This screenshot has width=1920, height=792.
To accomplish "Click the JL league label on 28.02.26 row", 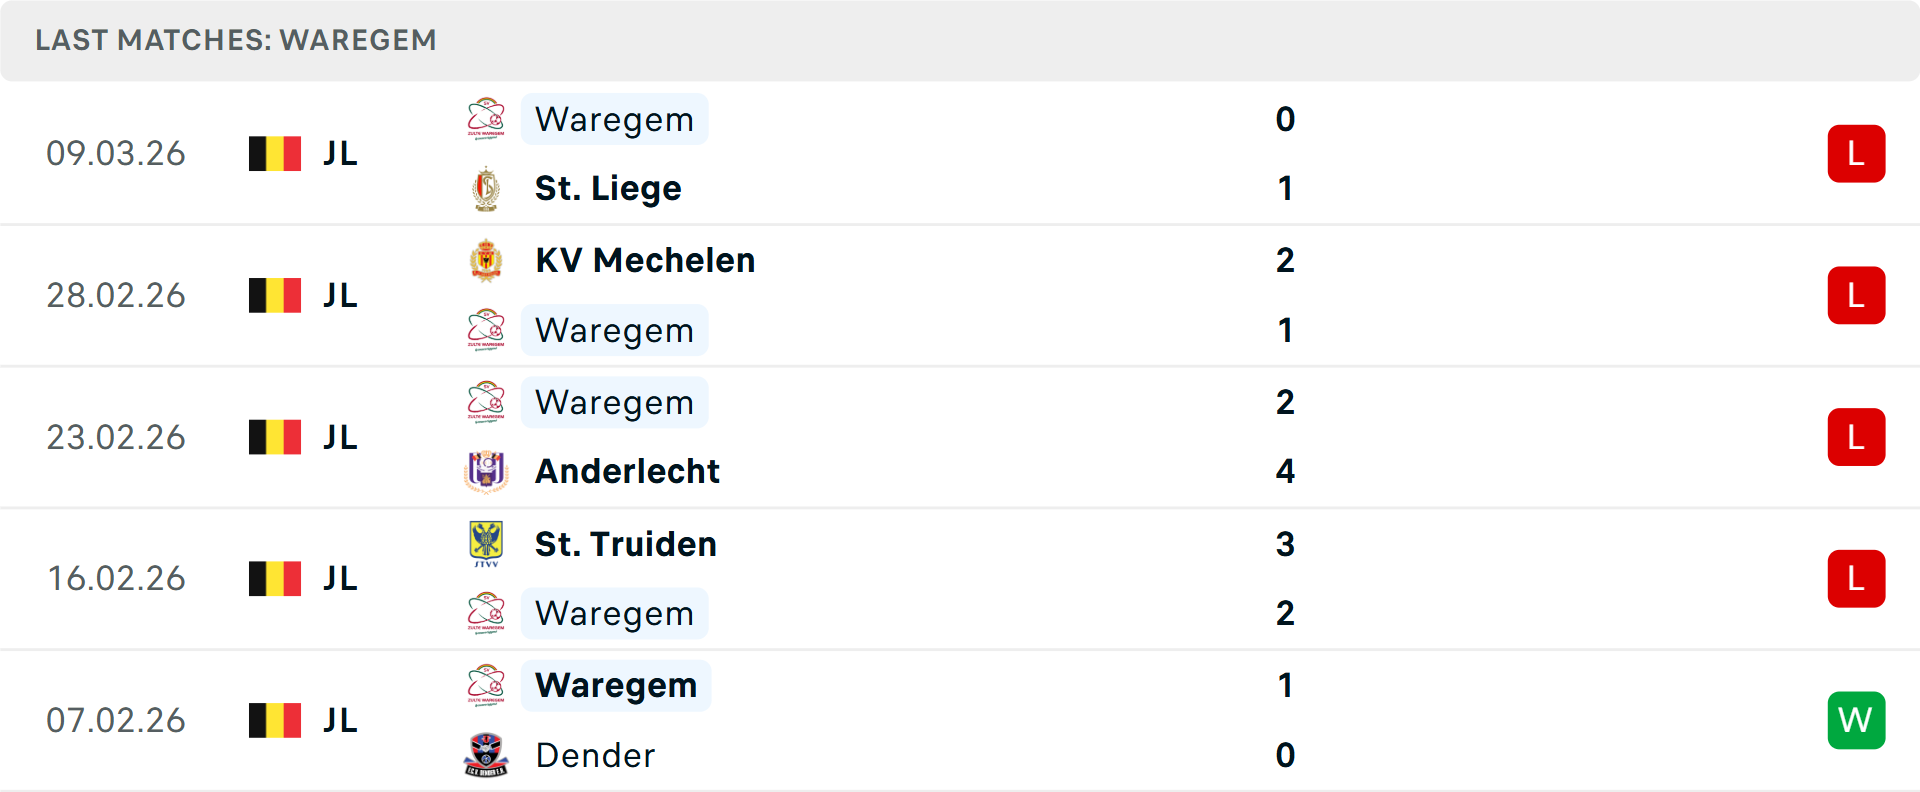I will pyautogui.click(x=340, y=295).
